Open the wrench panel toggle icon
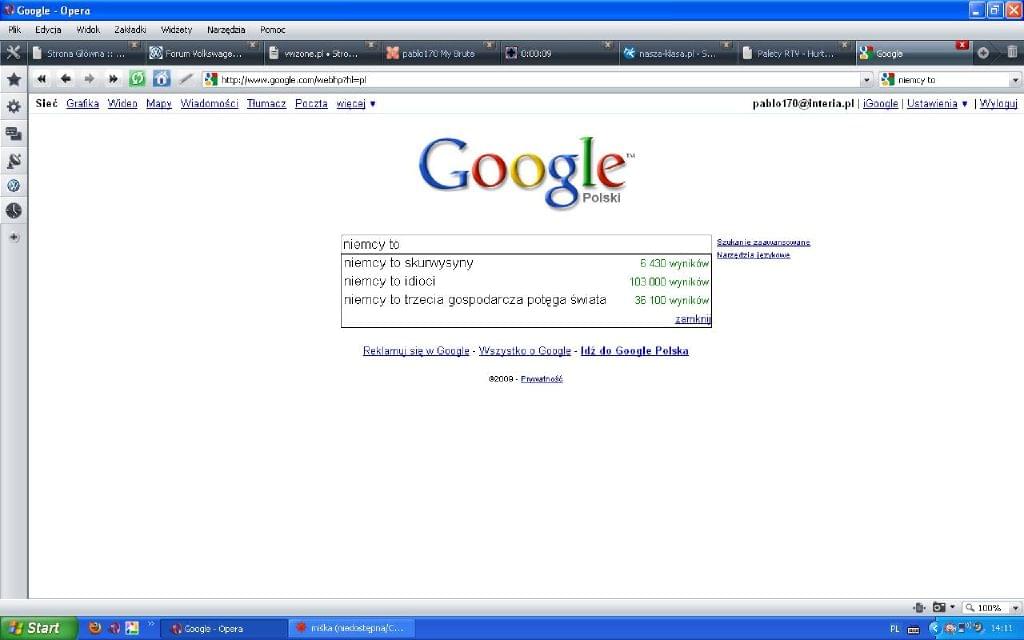The width and height of the screenshot is (1024, 640). 13,53
